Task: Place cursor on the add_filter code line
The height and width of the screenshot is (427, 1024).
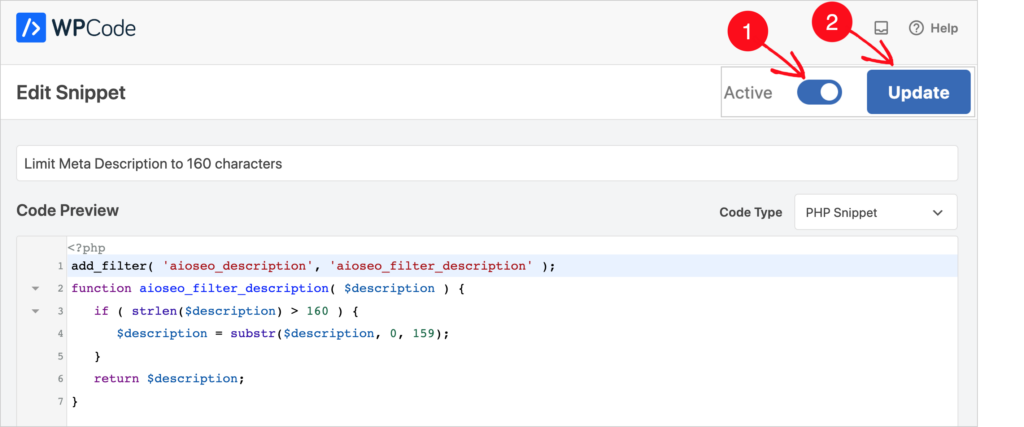Action: pyautogui.click(x=313, y=266)
